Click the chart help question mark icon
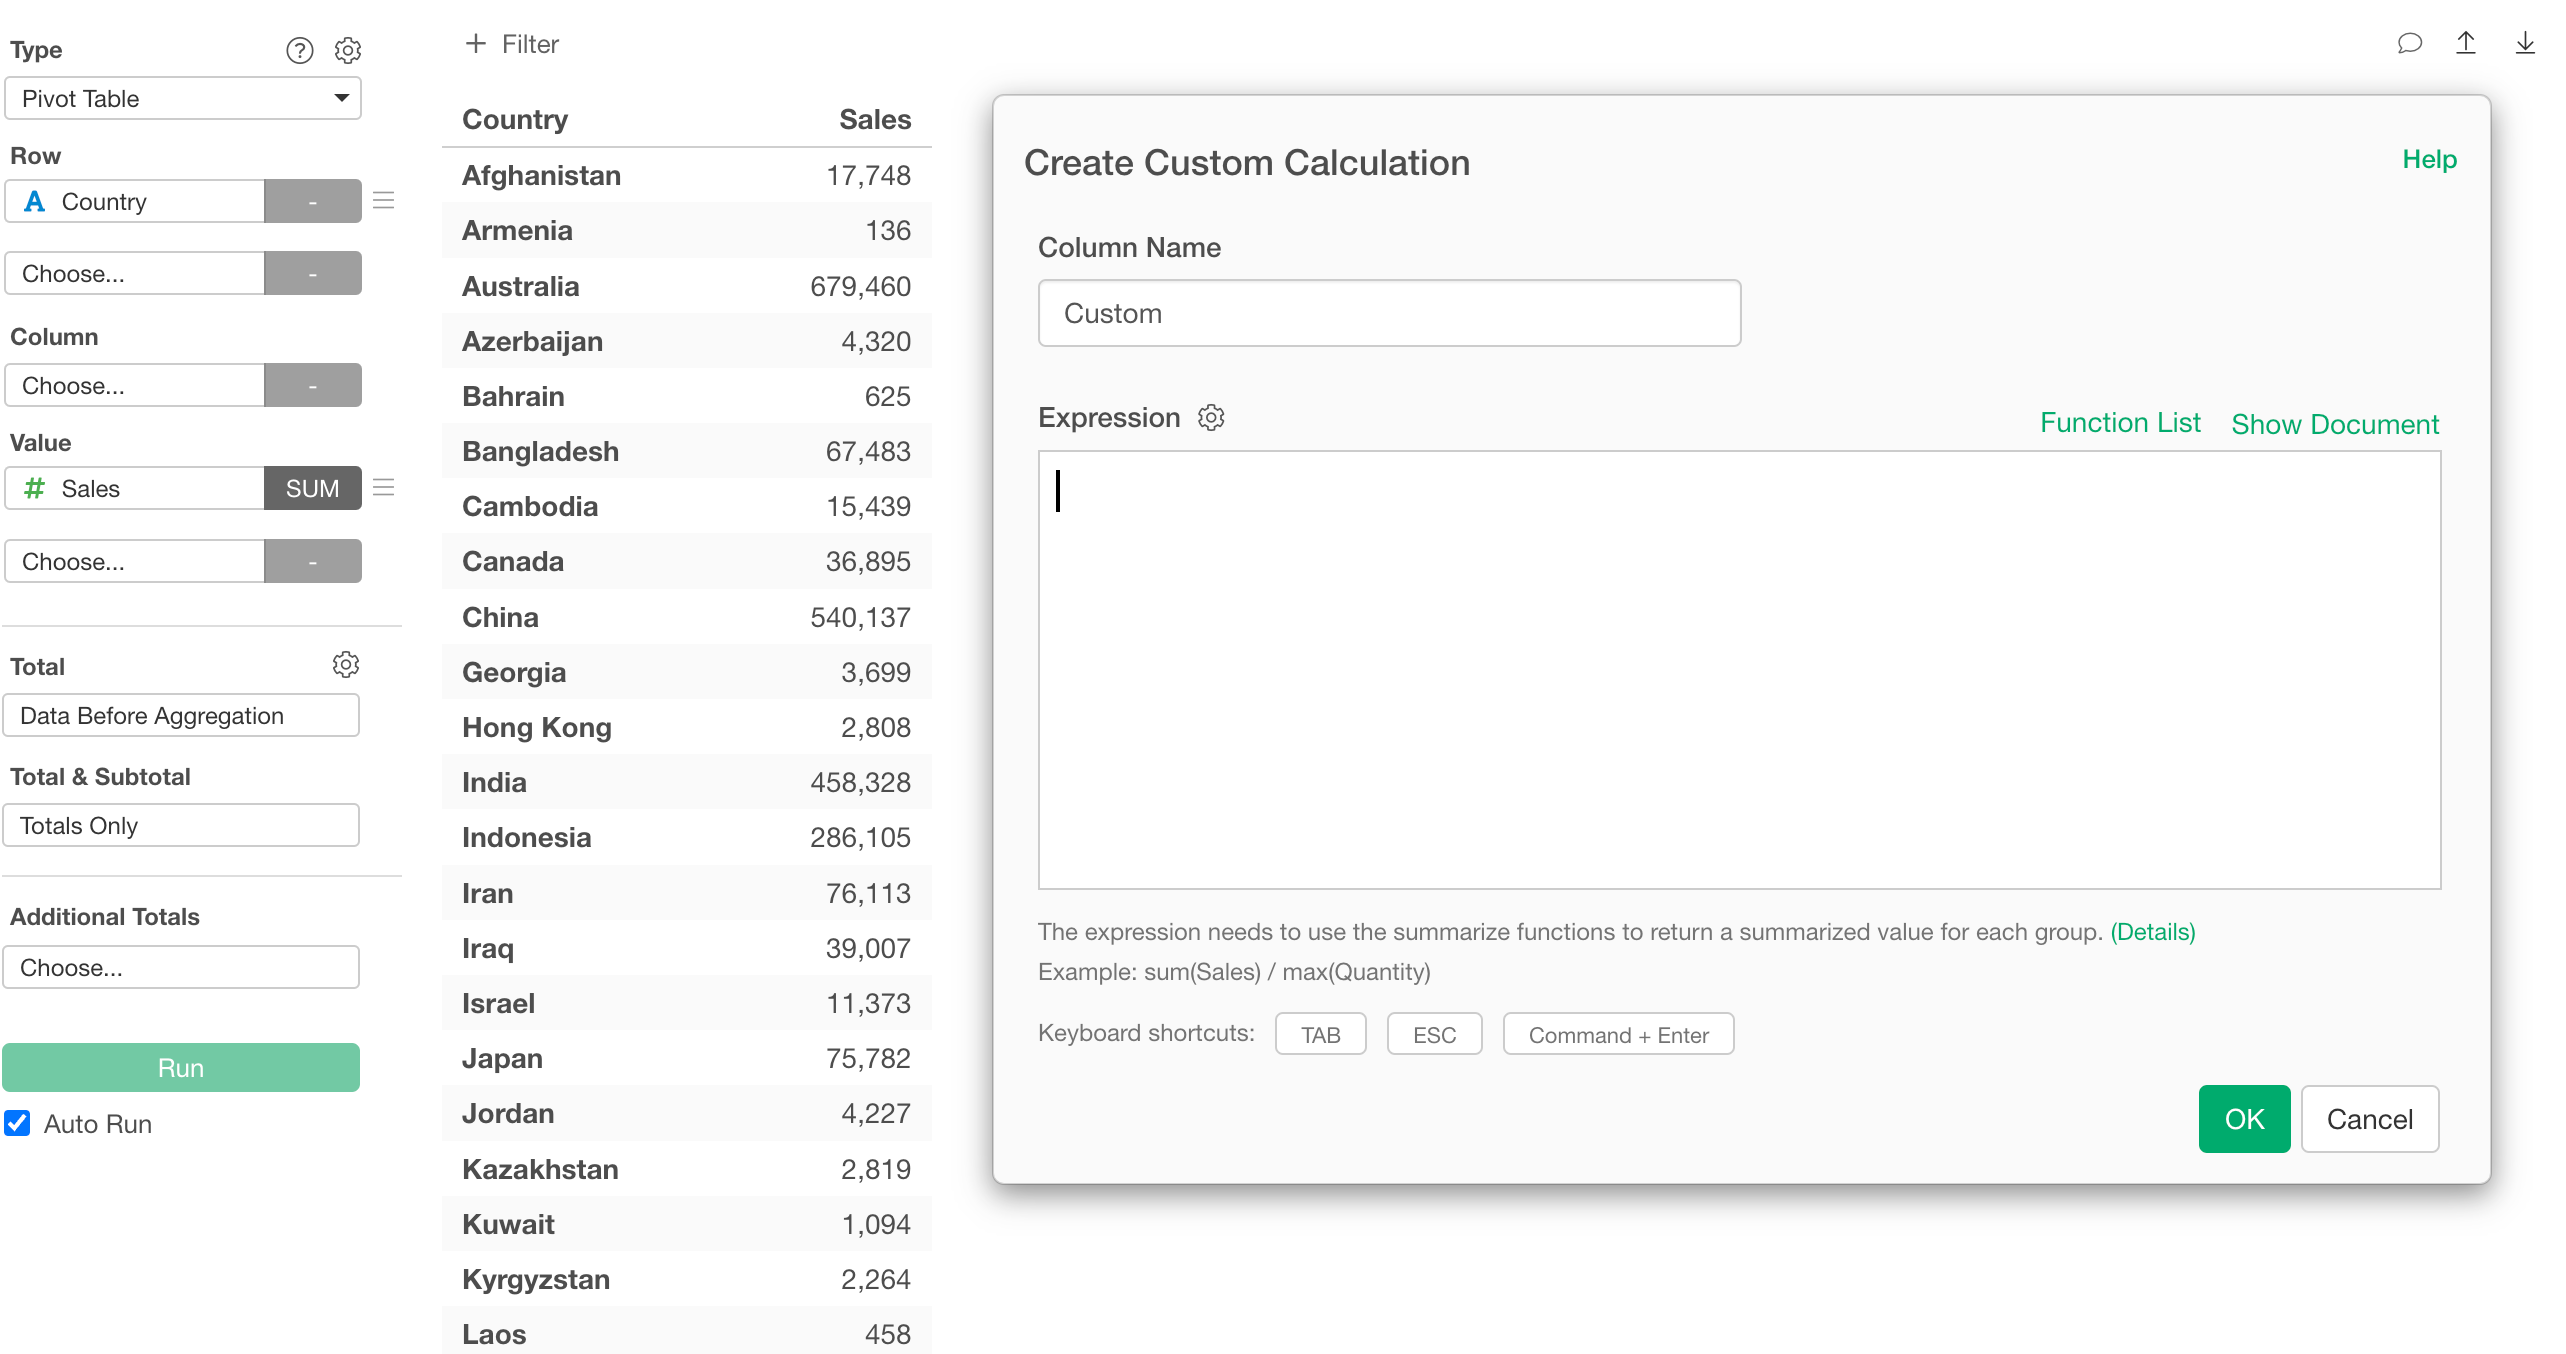The image size is (2566, 1354). click(x=299, y=50)
